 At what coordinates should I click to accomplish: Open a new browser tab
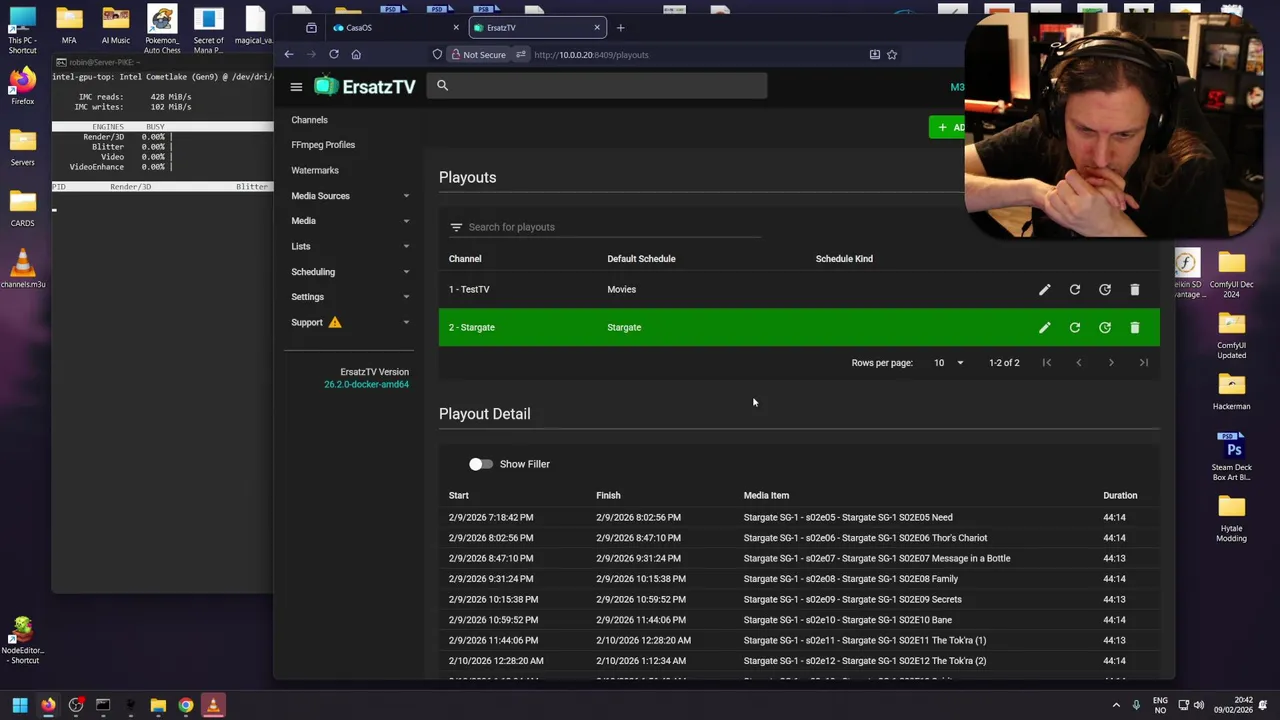[620, 28]
